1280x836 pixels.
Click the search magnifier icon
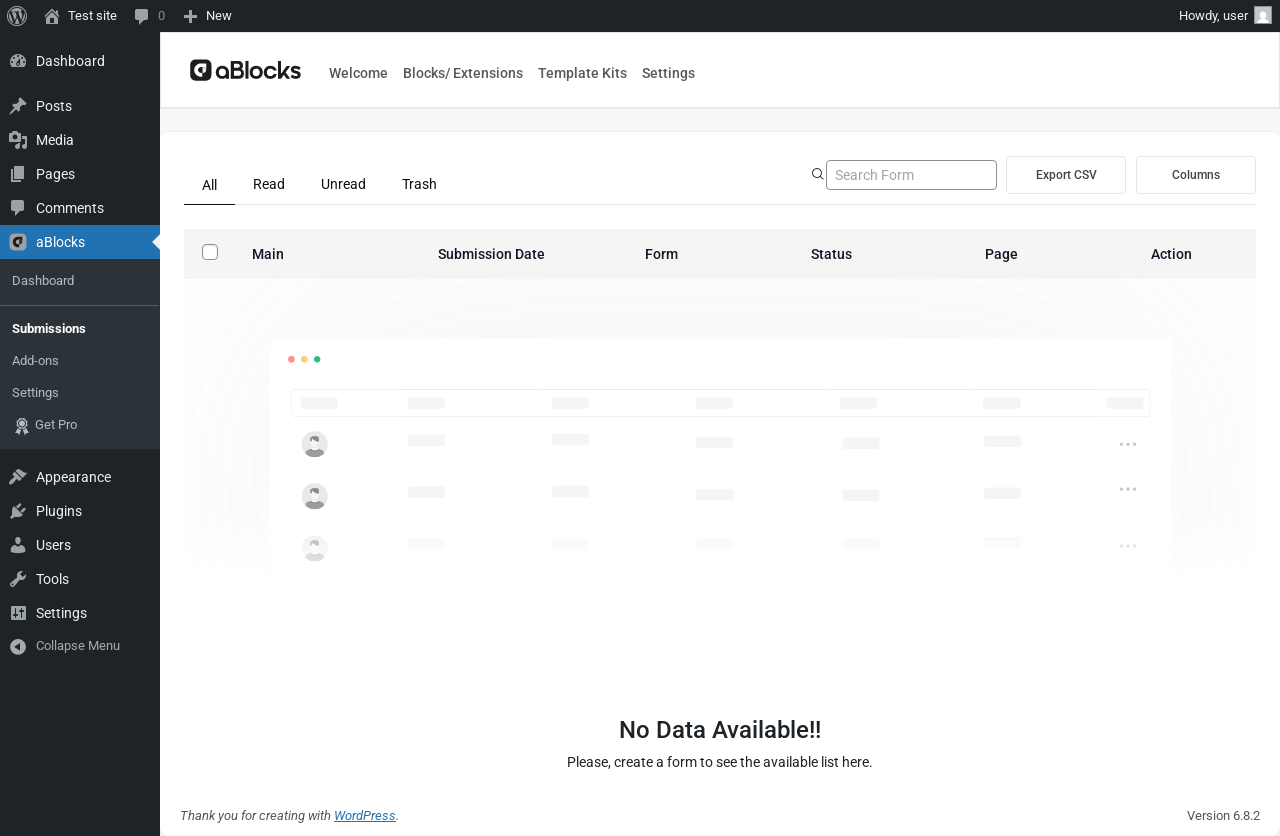tap(818, 174)
